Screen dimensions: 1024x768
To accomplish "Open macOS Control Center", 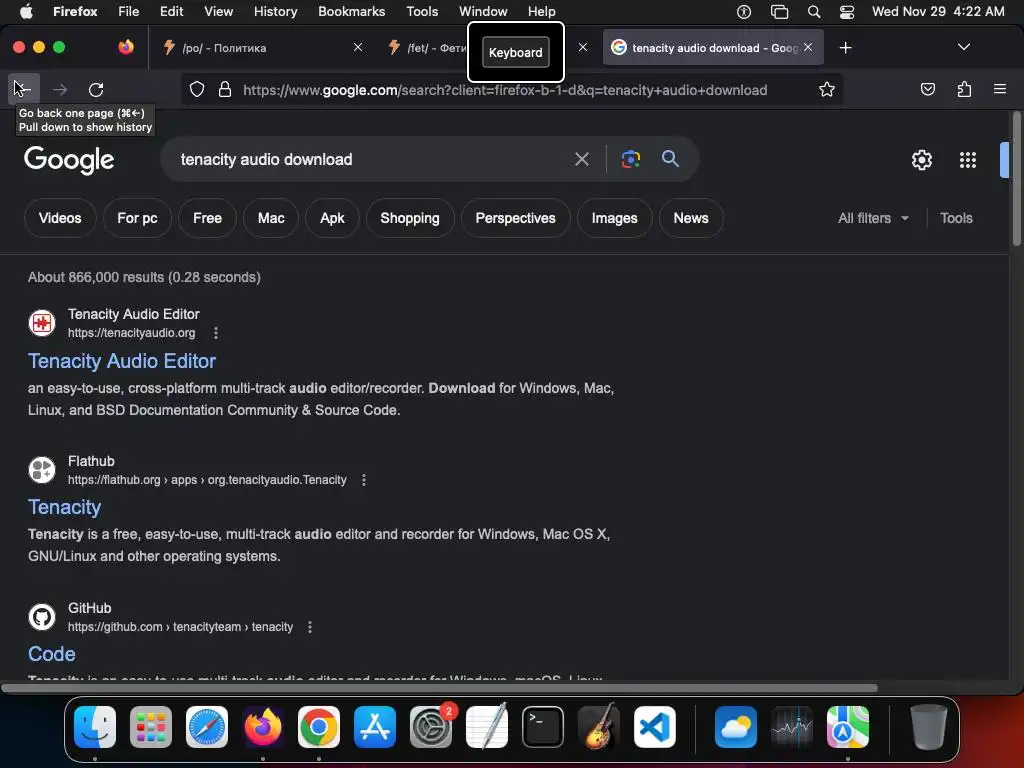I will pos(846,11).
